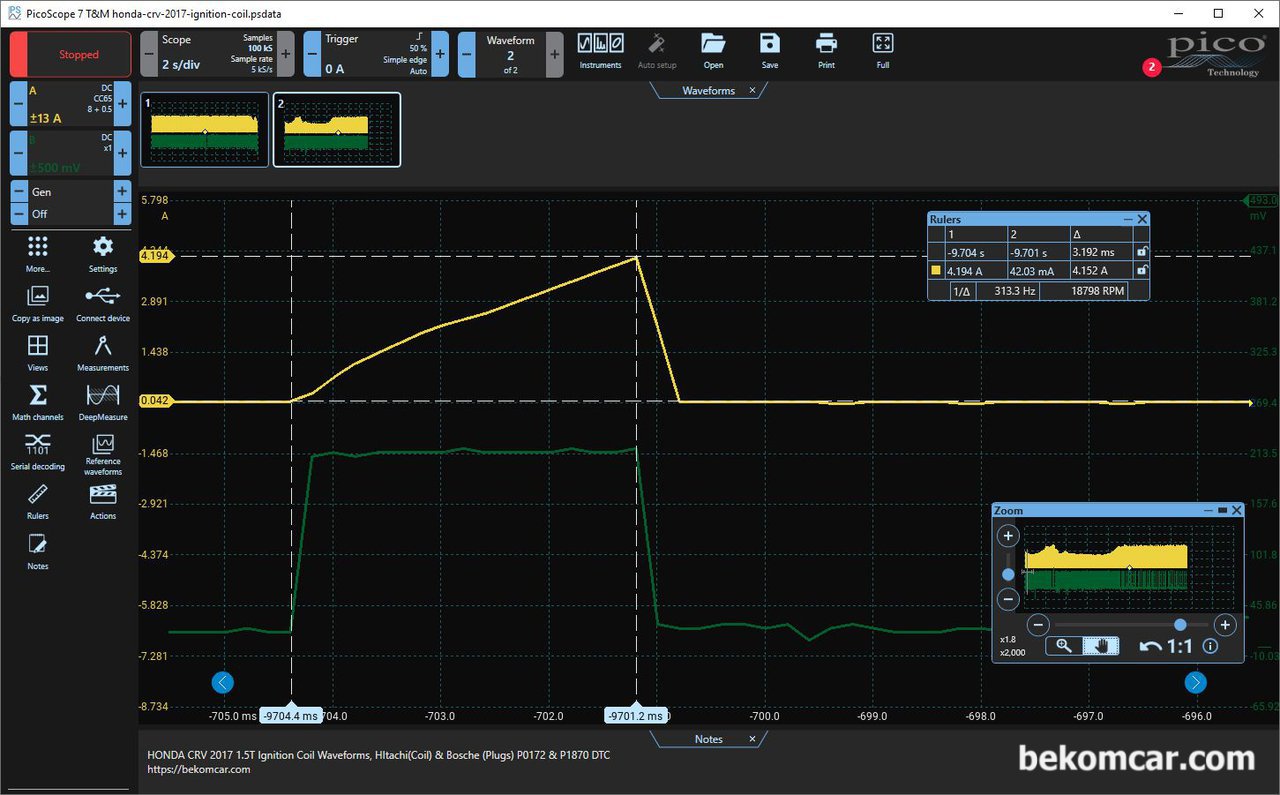
Task: Close the Waveforms tab with its x
Action: 752,90
